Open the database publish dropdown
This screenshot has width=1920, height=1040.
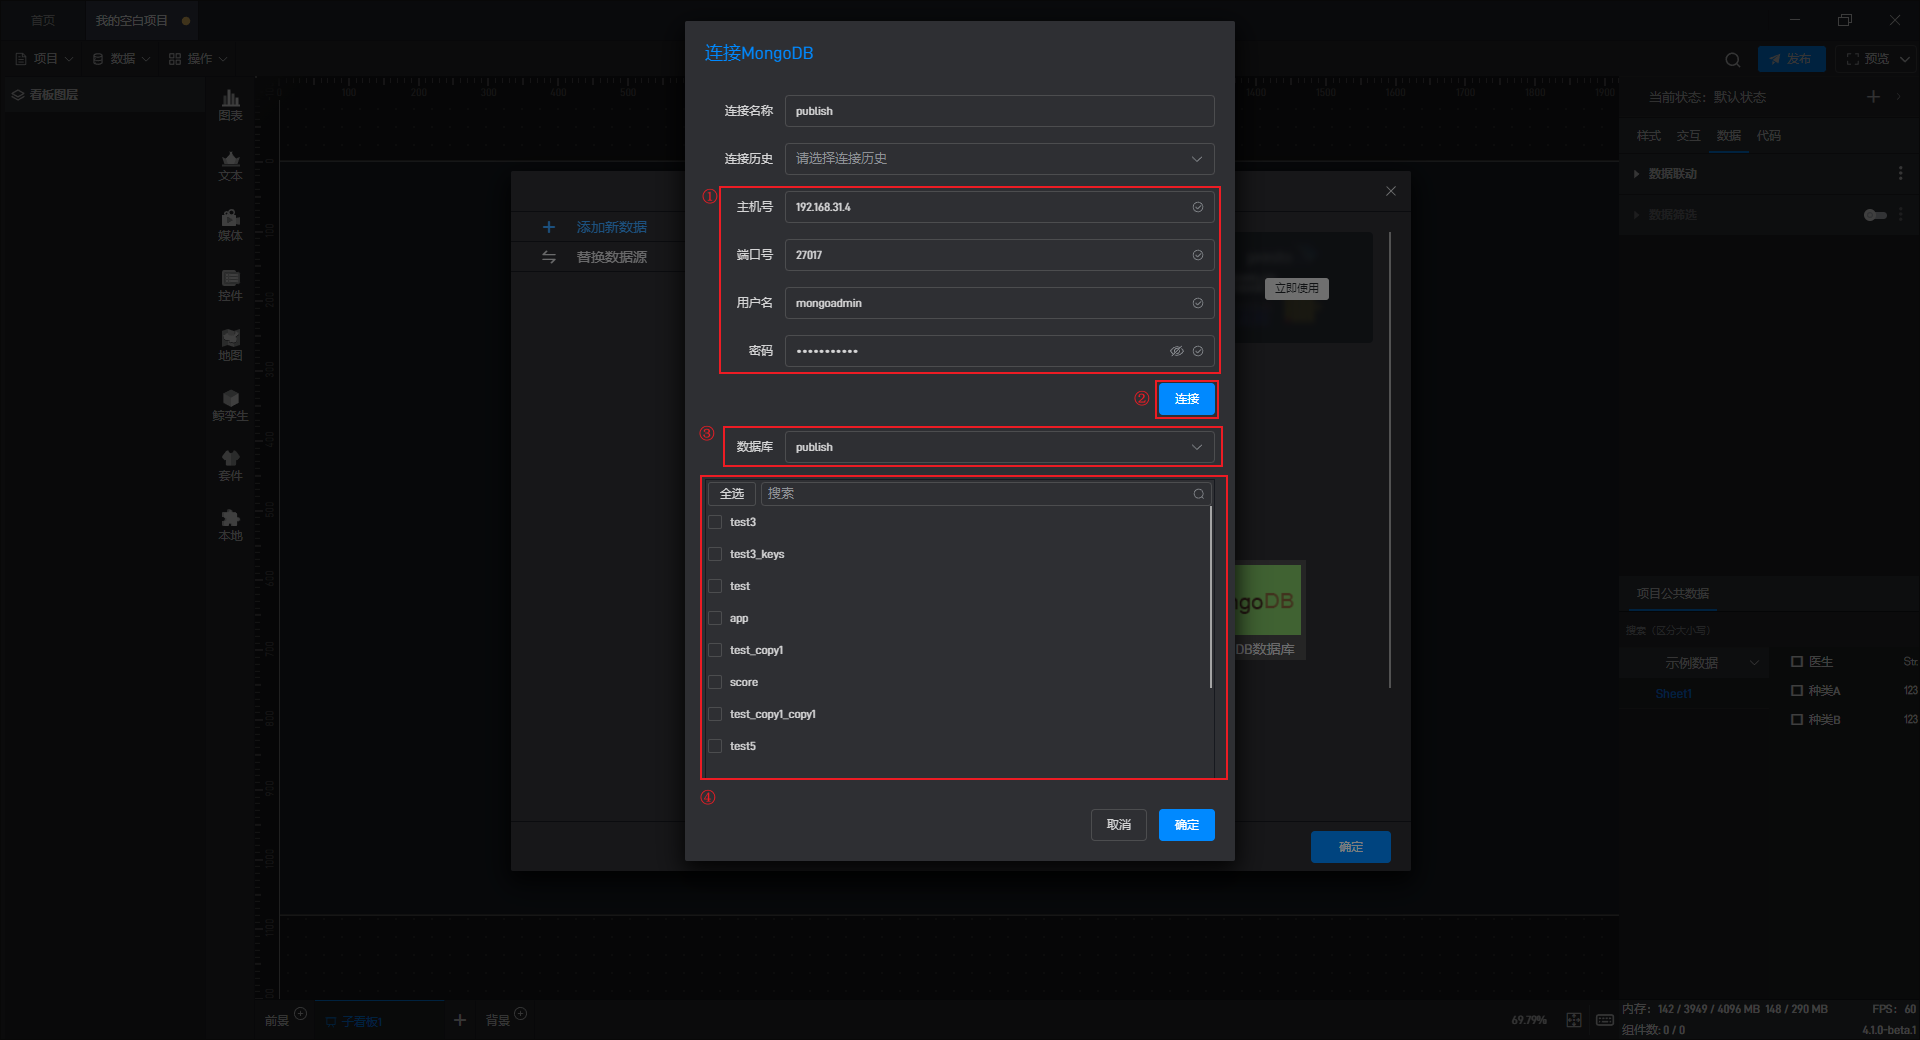999,447
